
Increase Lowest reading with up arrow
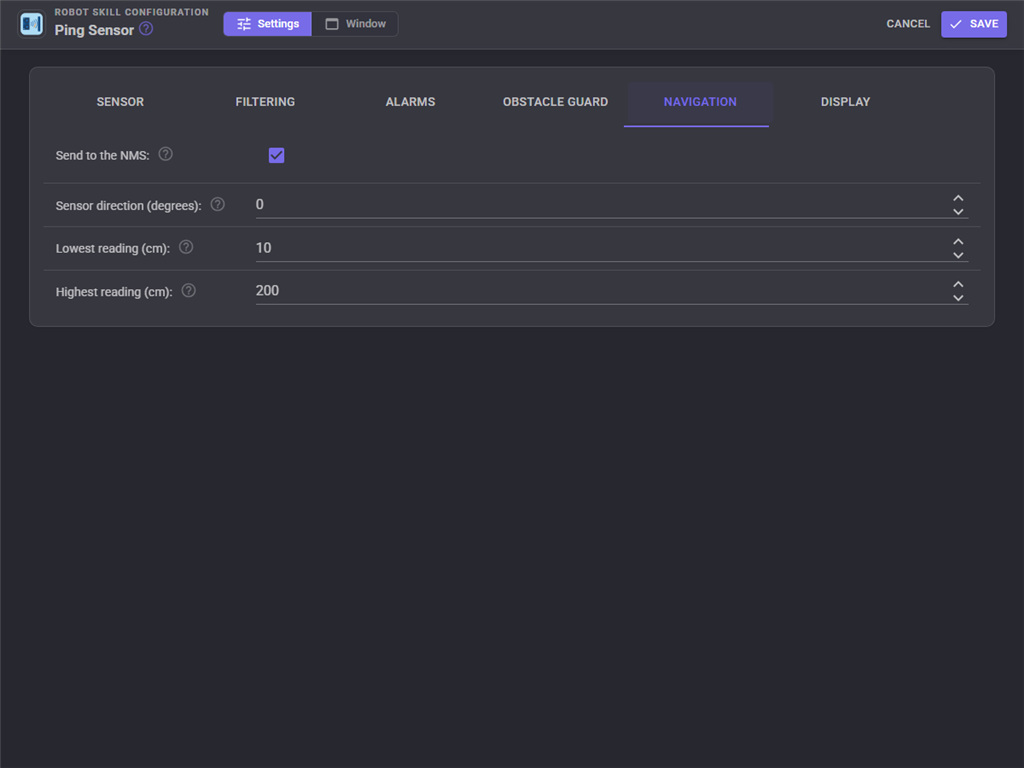pyautogui.click(x=958, y=242)
